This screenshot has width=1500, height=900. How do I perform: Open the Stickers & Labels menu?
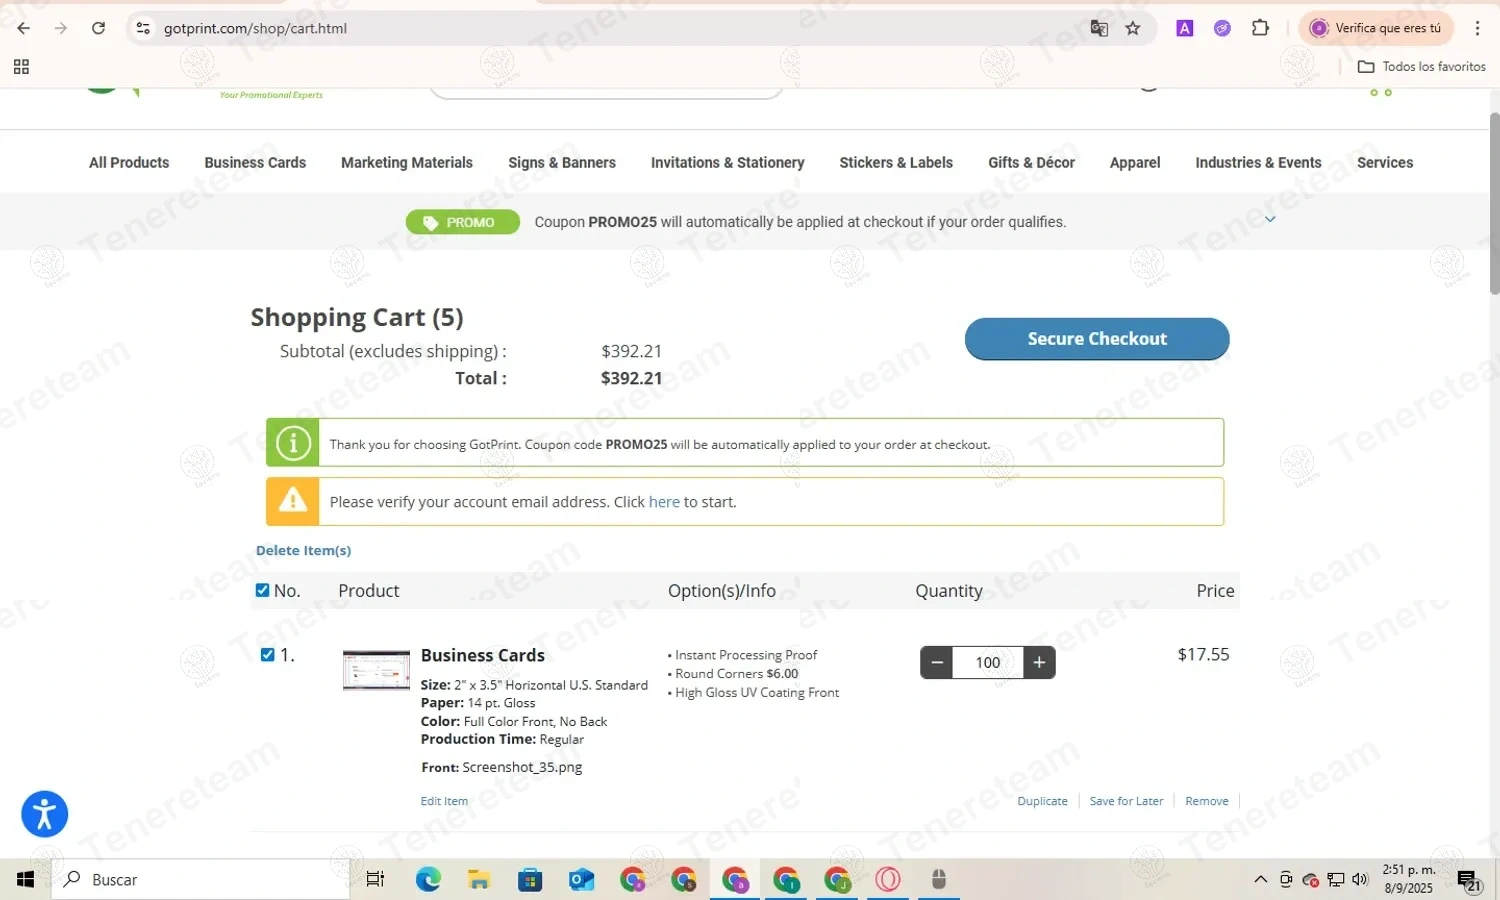pos(895,162)
